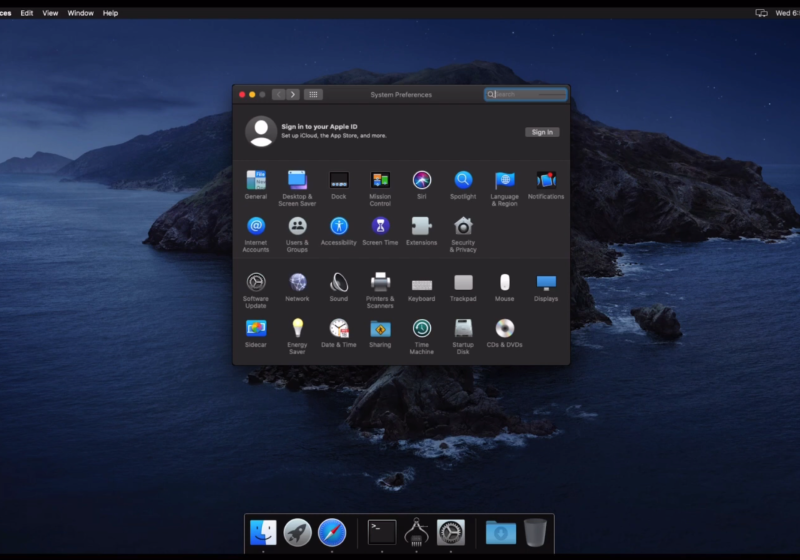The image size is (800, 560).
Task: Click the forward navigation arrow
Action: point(293,94)
